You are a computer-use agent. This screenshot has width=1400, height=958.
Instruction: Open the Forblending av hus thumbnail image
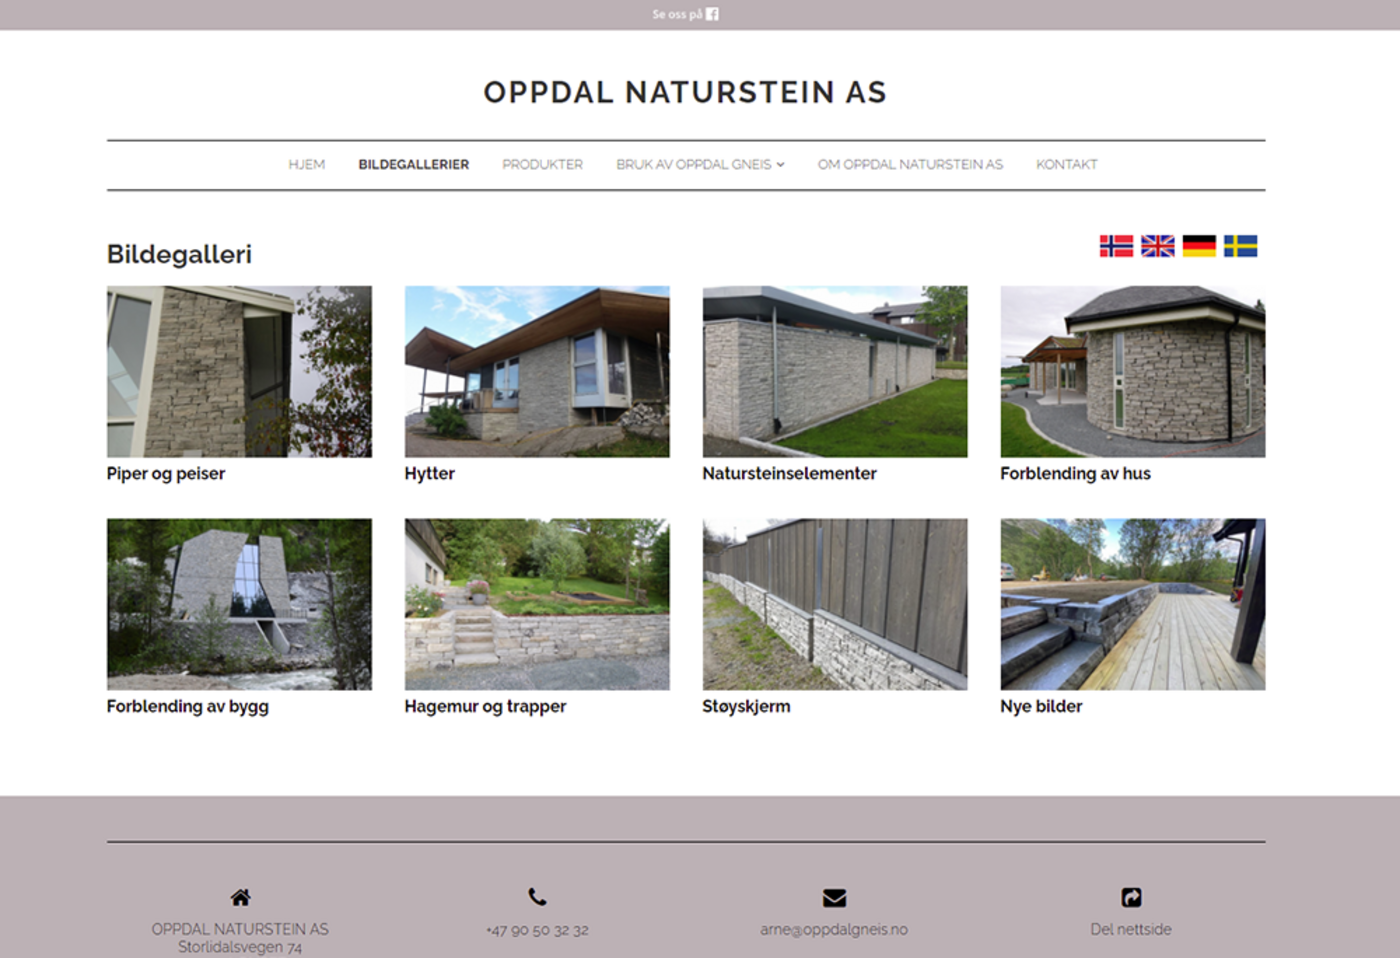point(1133,372)
